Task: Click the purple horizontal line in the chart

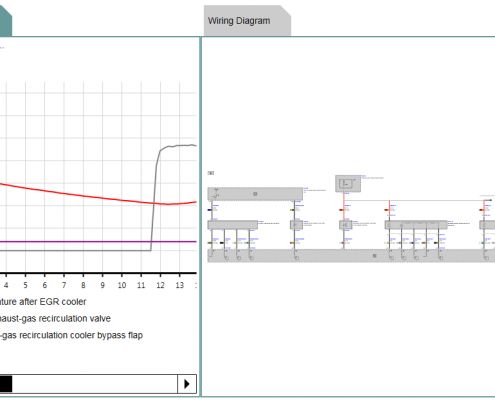Action: click(98, 241)
